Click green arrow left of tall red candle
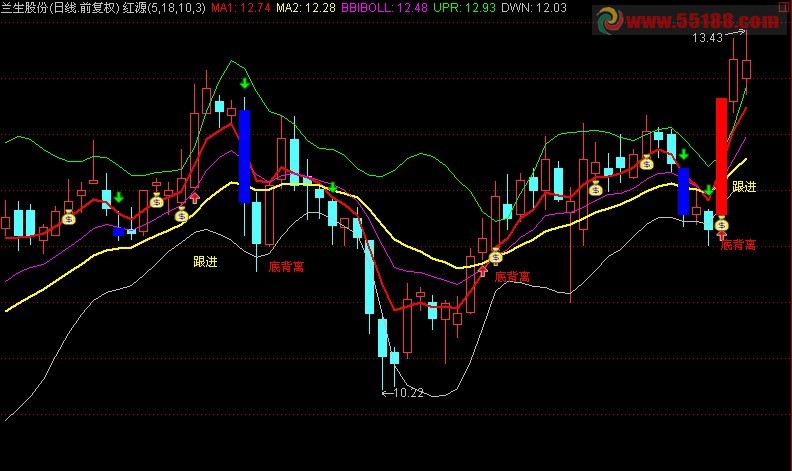 click(709, 190)
